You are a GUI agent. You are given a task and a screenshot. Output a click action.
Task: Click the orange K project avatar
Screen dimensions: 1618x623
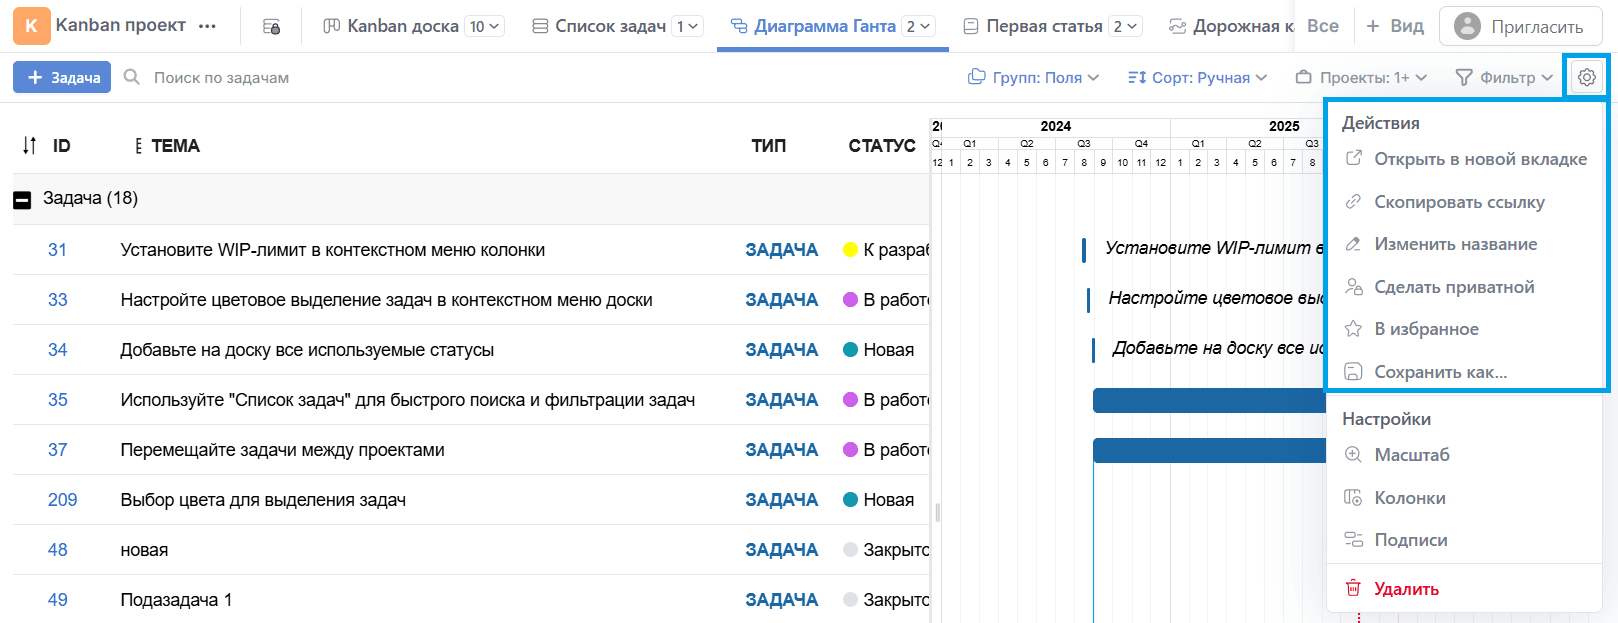(x=31, y=26)
